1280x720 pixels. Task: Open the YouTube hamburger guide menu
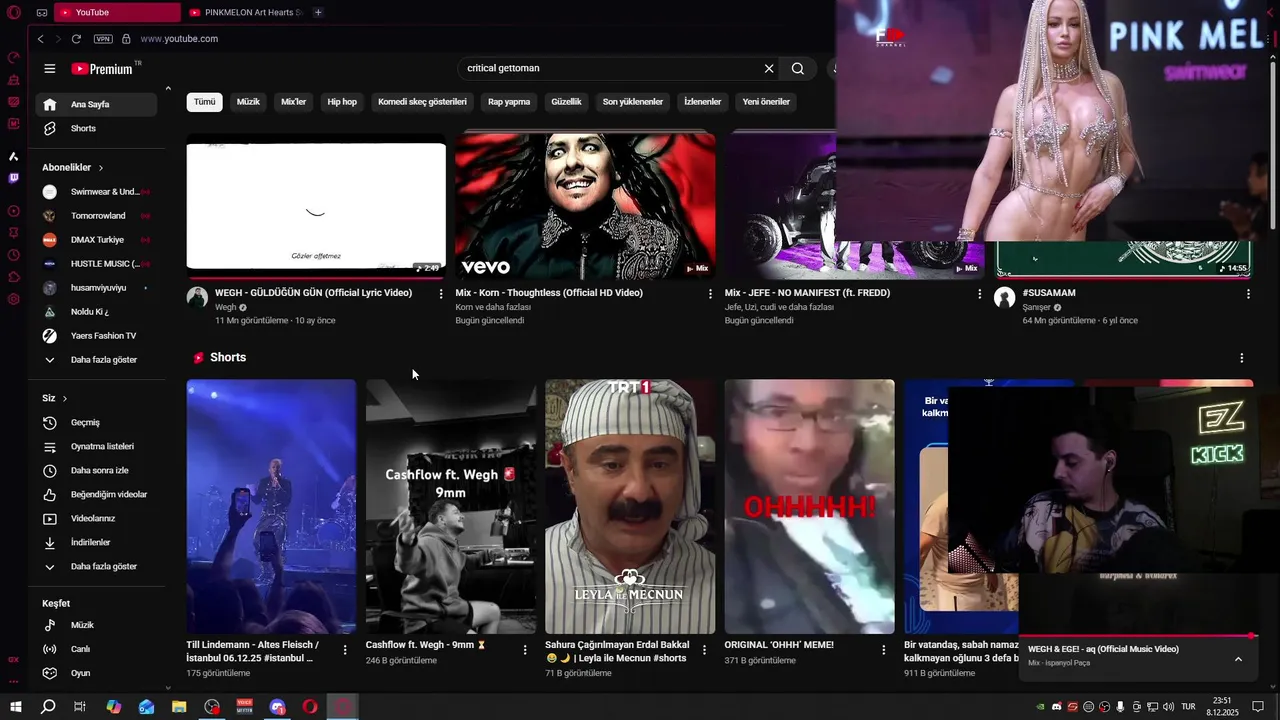49,69
